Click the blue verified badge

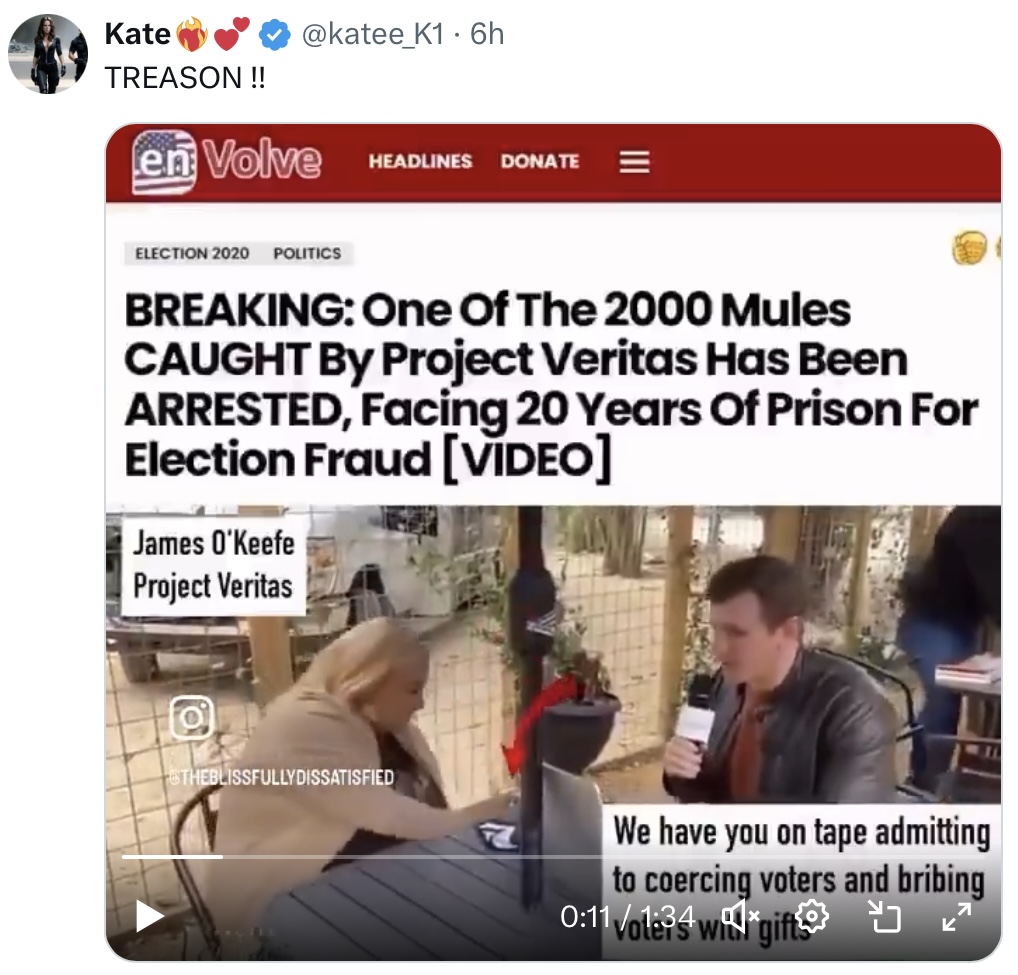click(x=275, y=36)
